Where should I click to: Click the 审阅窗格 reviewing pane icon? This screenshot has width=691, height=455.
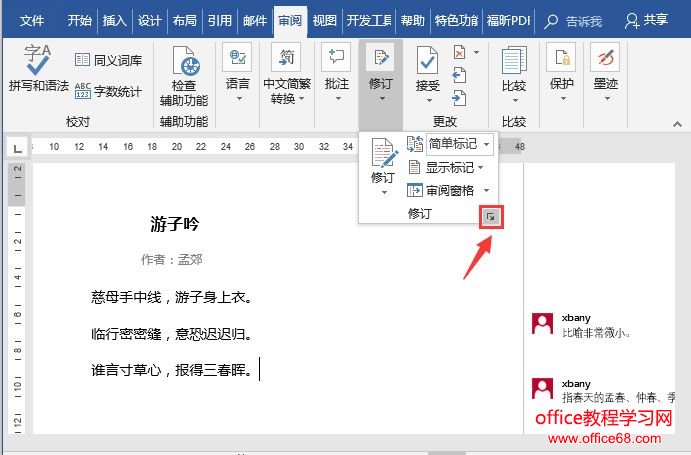(414, 190)
